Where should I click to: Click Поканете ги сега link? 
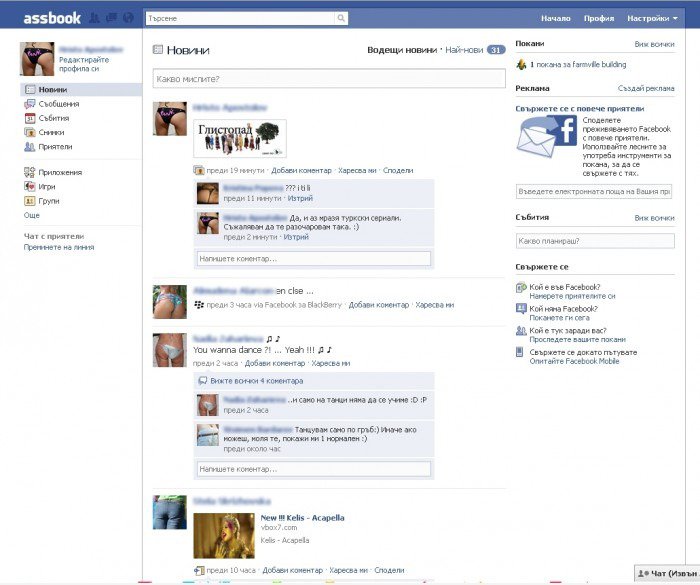559,318
